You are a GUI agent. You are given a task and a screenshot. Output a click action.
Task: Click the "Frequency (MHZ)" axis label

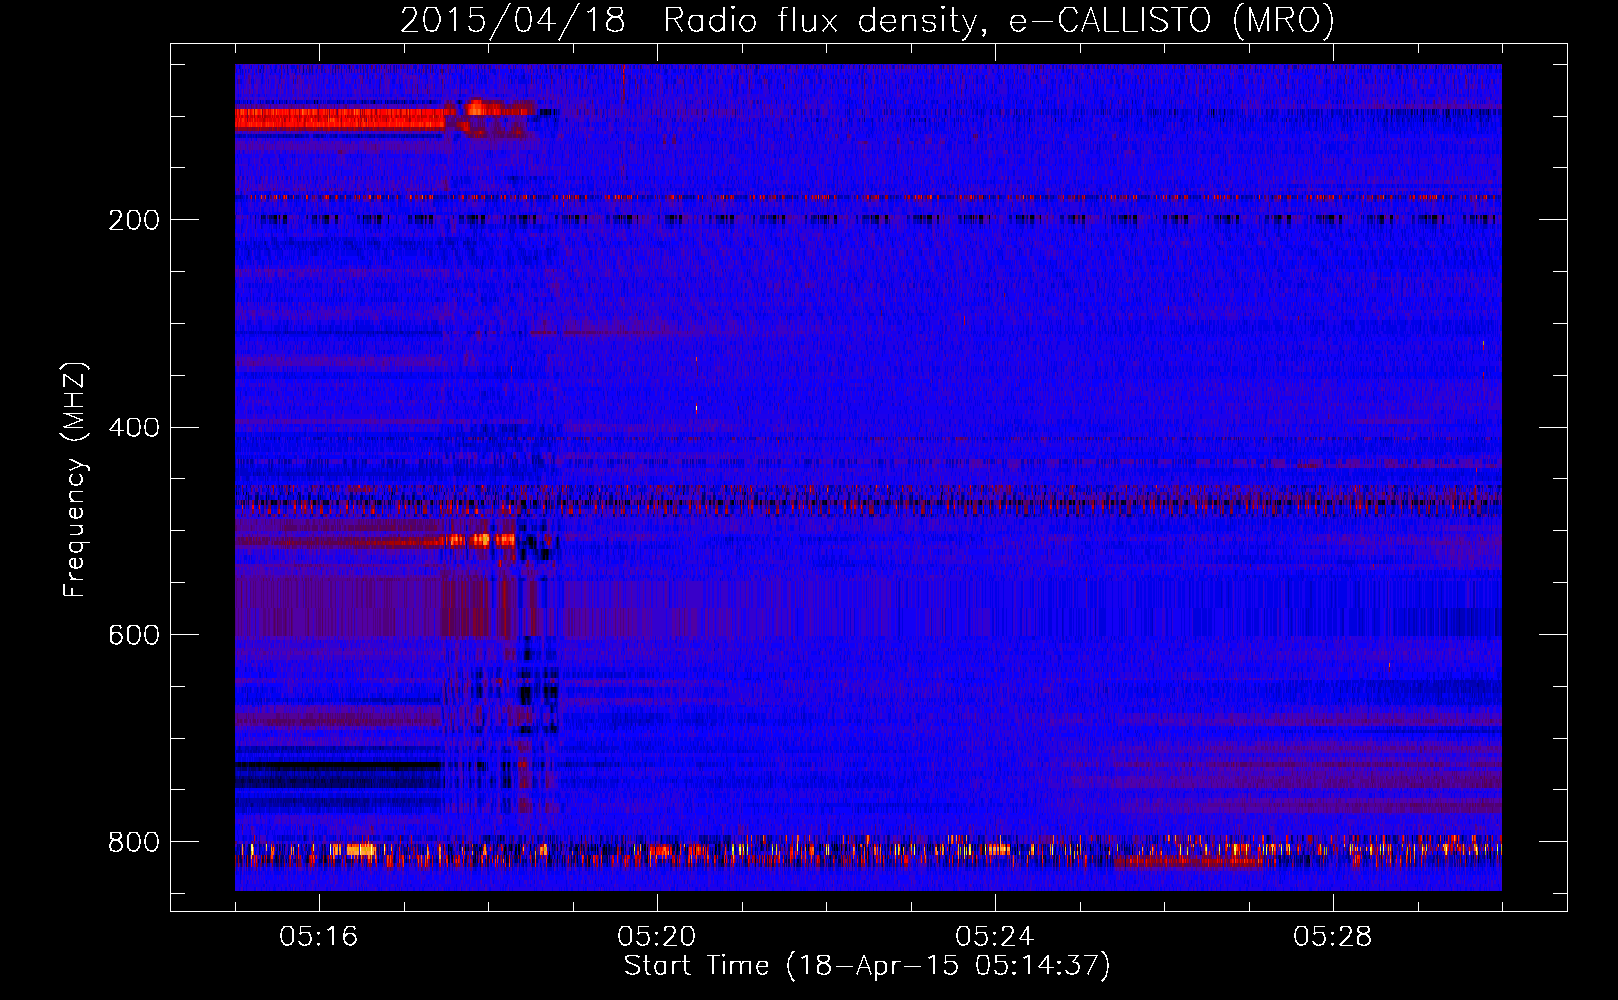[75, 480]
